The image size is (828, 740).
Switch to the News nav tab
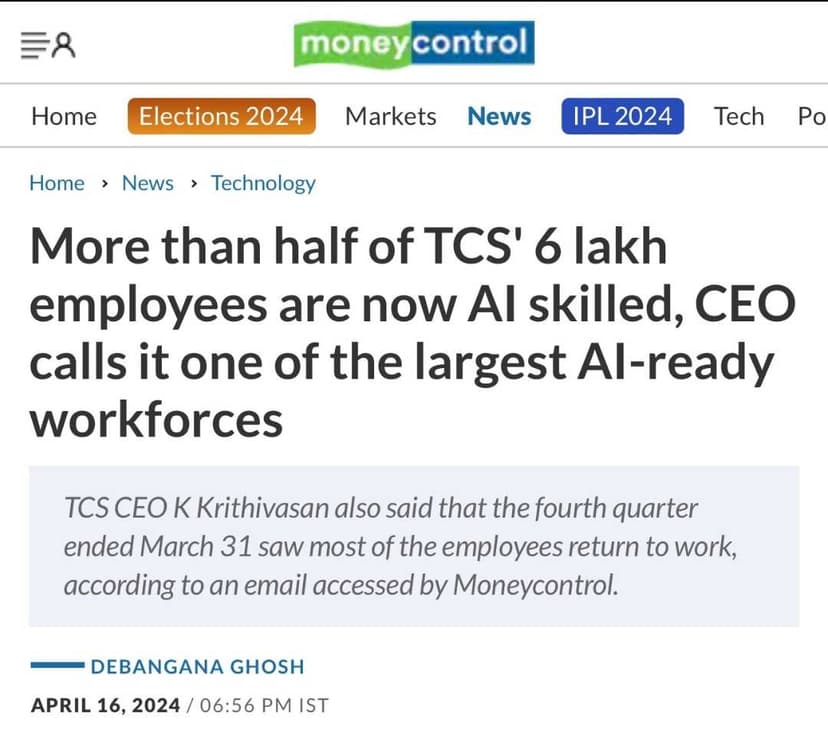point(499,117)
